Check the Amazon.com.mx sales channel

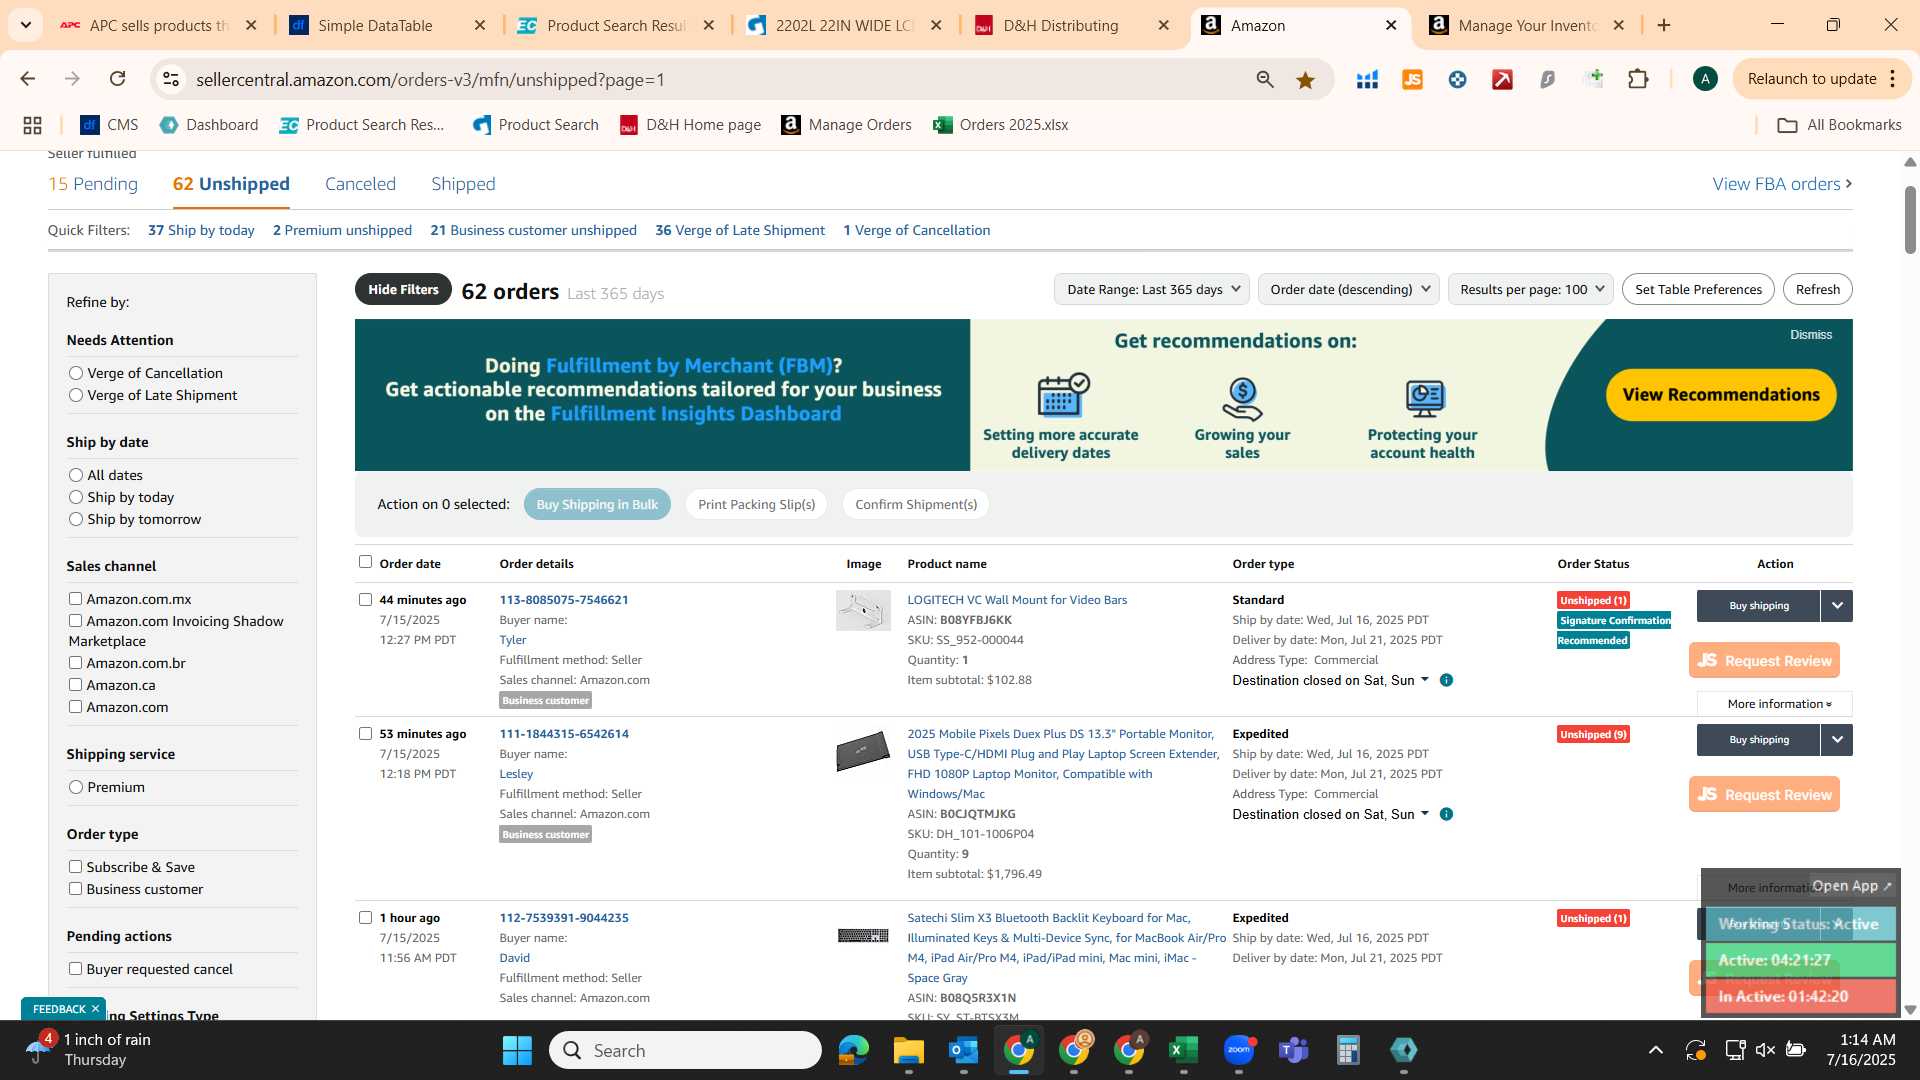(x=75, y=598)
